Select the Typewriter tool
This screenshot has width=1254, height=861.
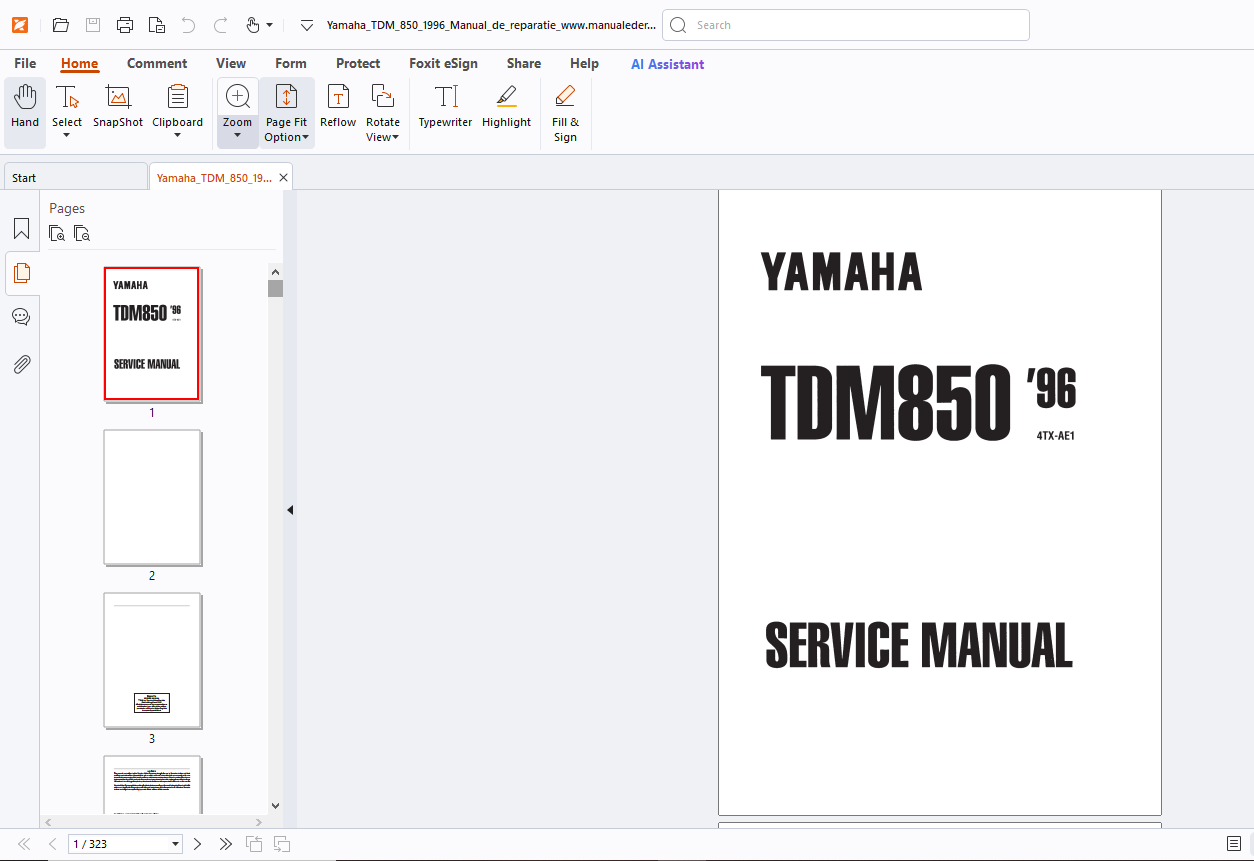pos(445,106)
